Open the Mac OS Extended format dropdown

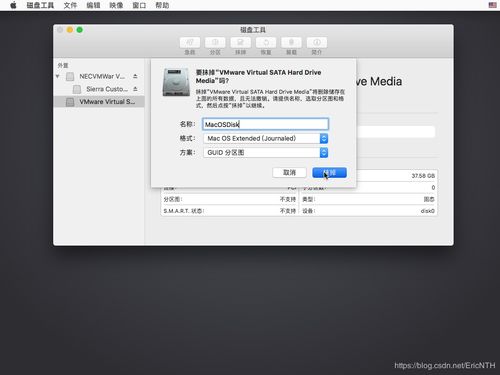tap(266, 138)
